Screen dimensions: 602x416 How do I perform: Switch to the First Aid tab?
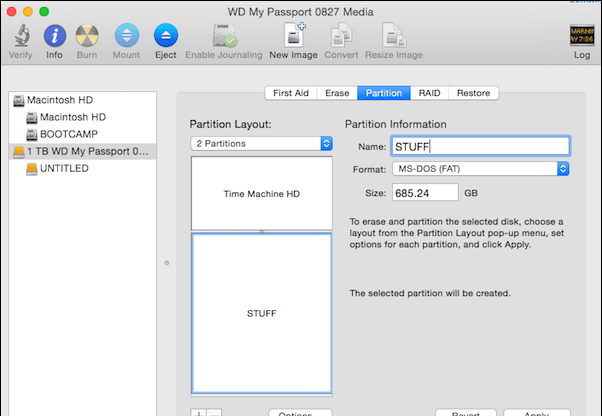[x=291, y=93]
